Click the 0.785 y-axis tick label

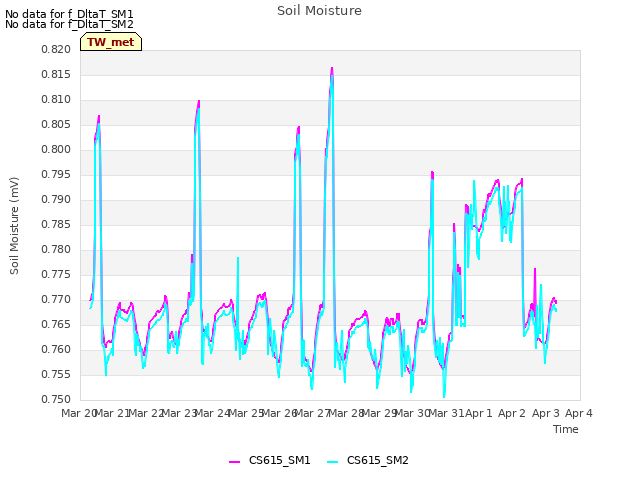pos(56,224)
